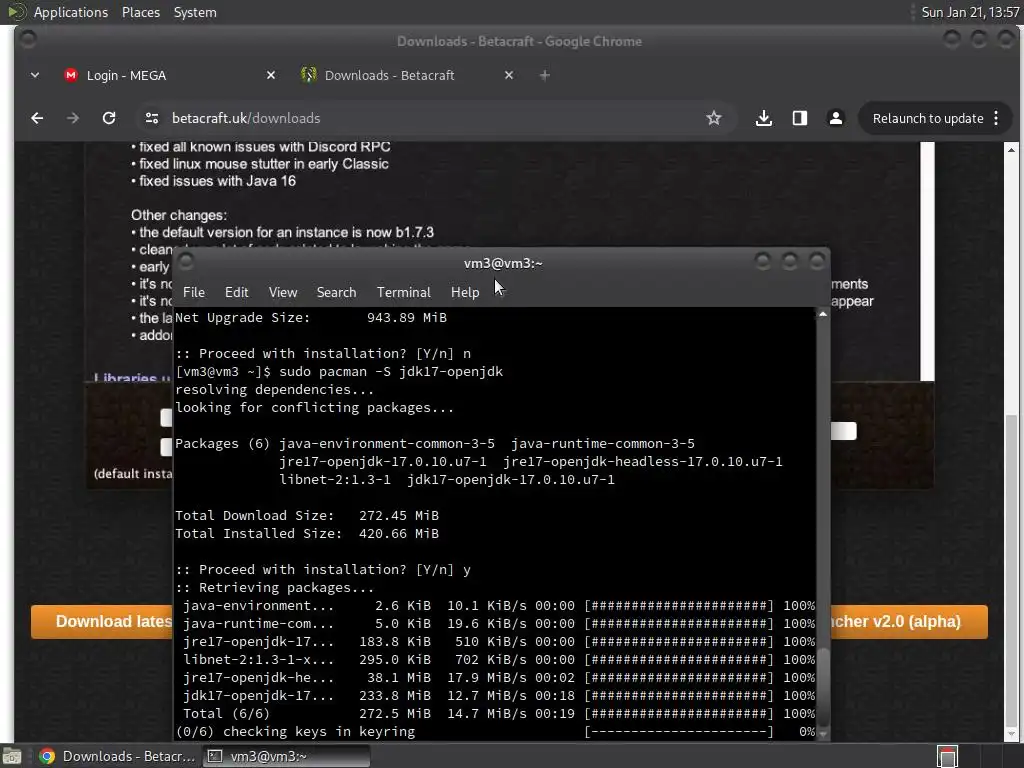The image size is (1024, 768).
Task: Click terminal title vm3@vm3:~
Action: click(503, 263)
